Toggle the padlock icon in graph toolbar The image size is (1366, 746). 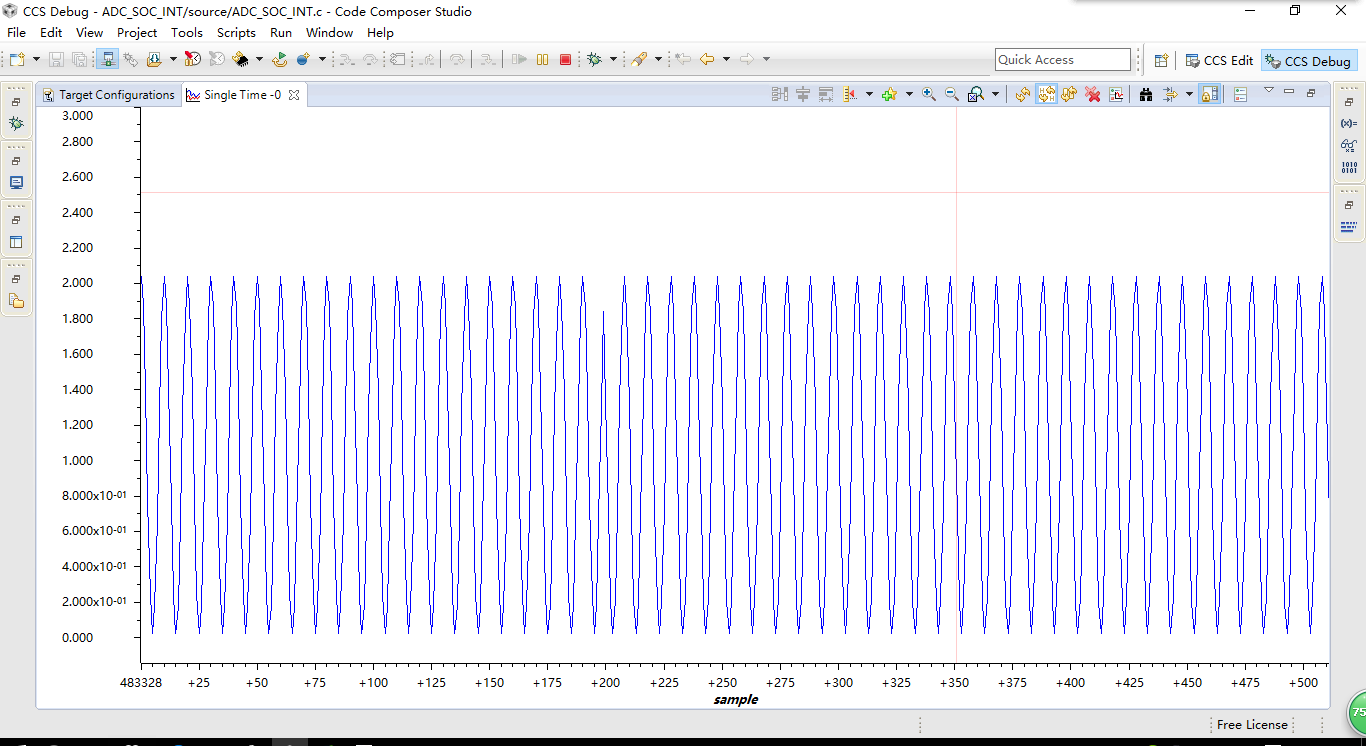[1209, 94]
